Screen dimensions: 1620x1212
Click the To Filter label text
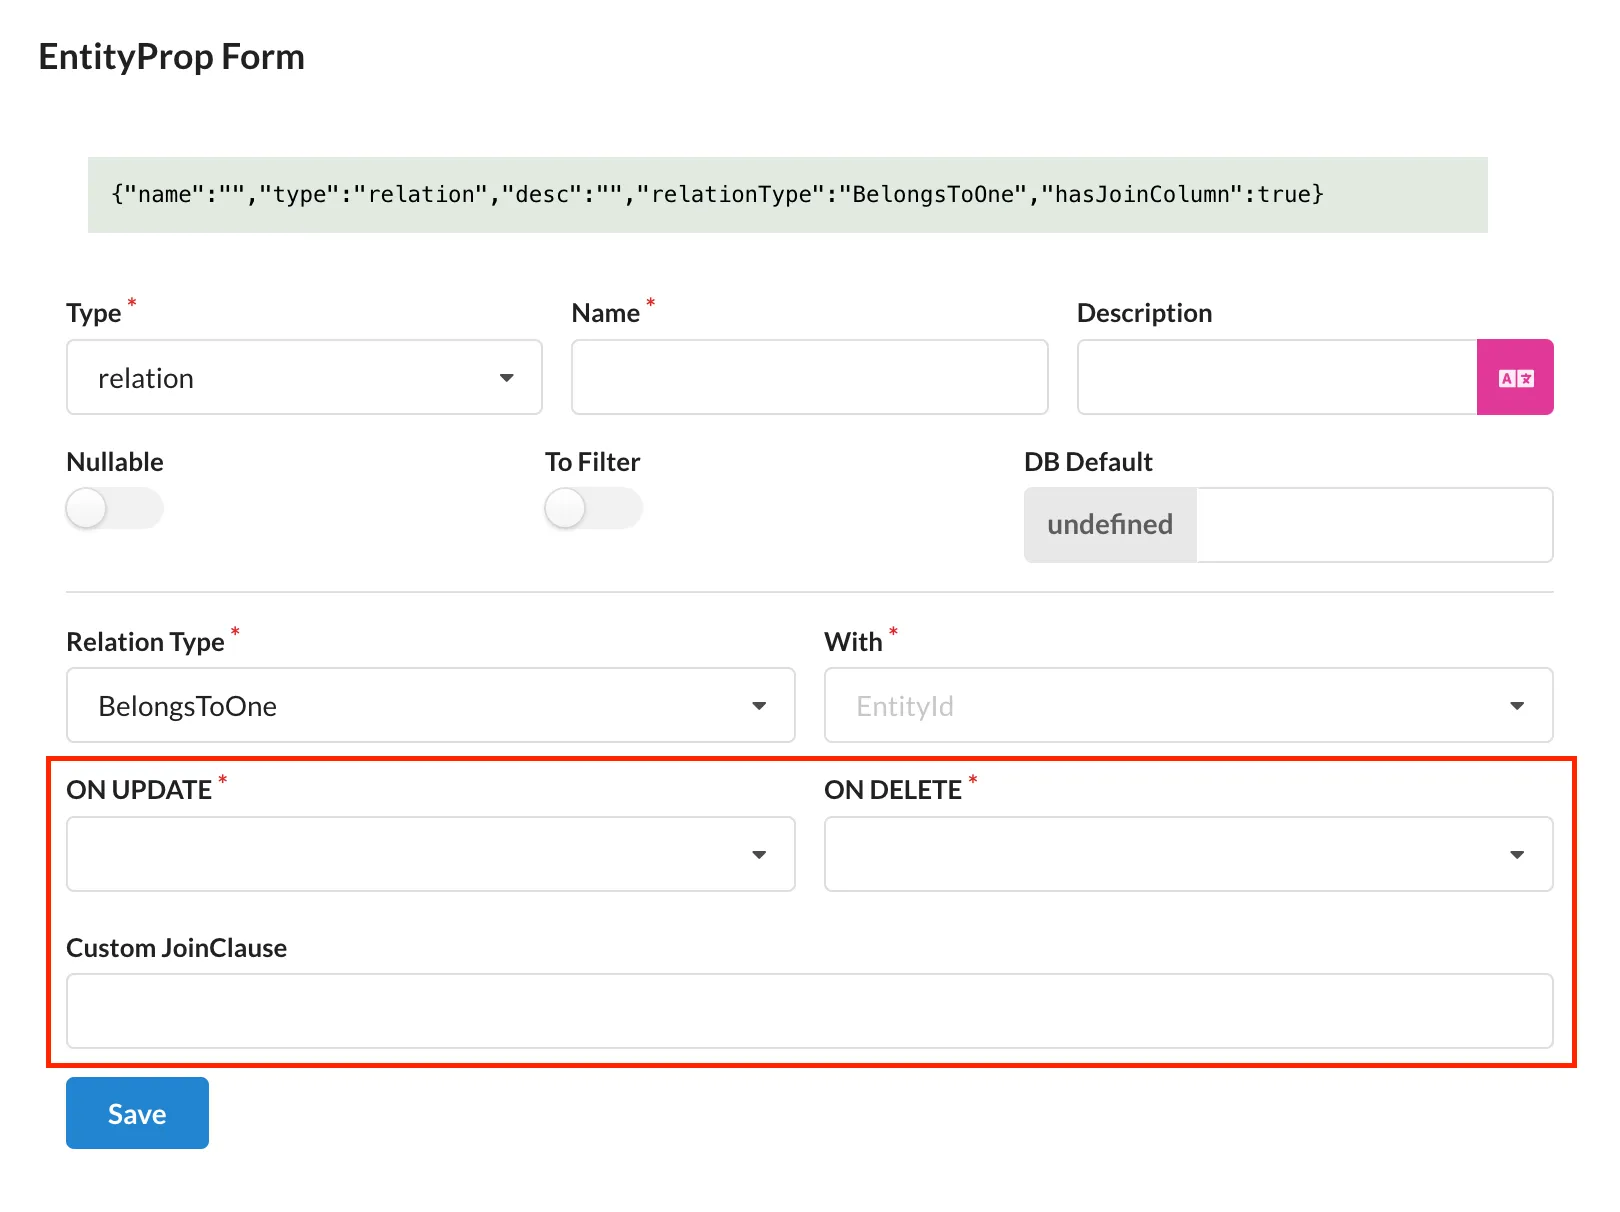tap(592, 462)
